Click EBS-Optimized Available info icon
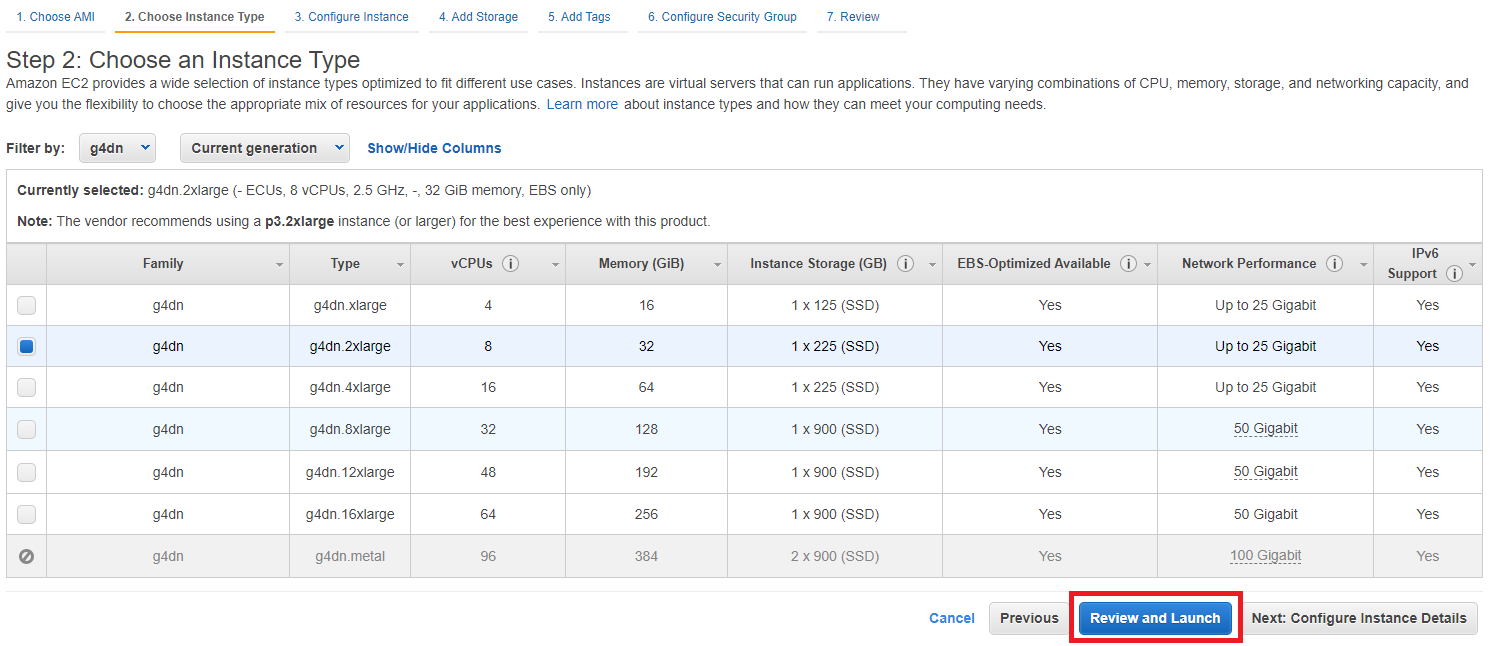This screenshot has width=1492, height=646. [x=1129, y=264]
